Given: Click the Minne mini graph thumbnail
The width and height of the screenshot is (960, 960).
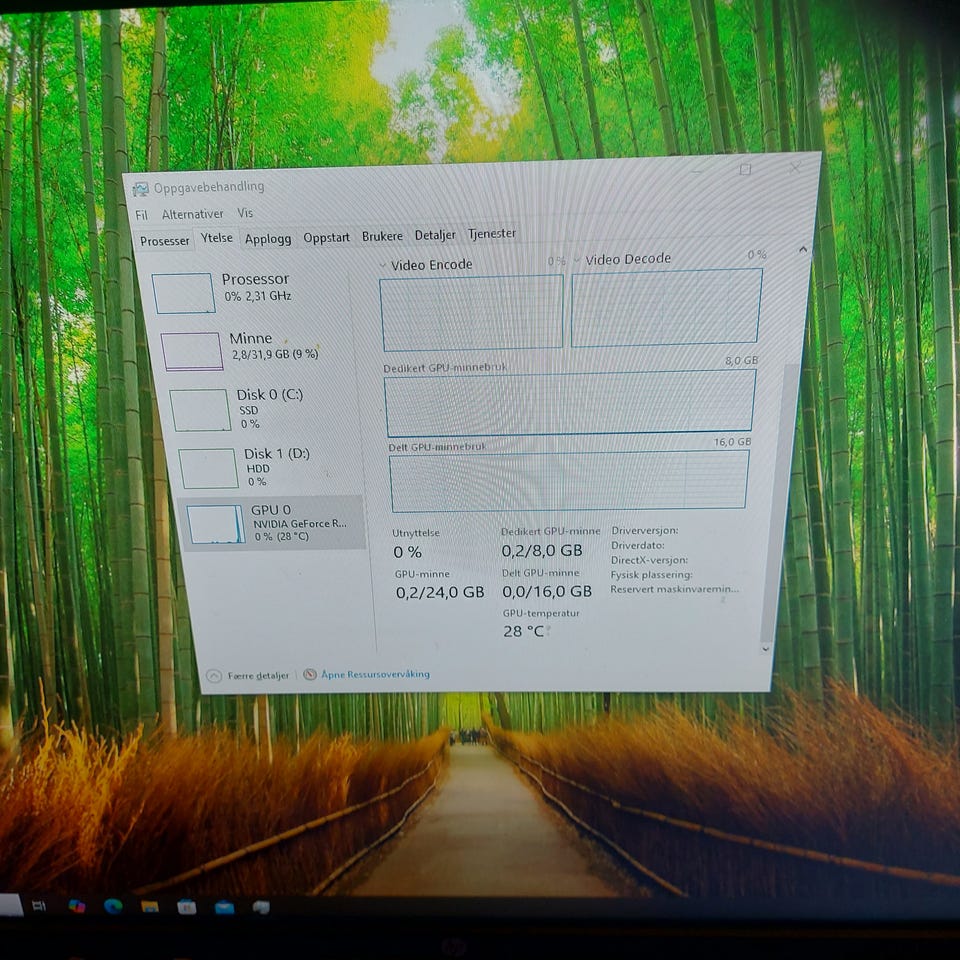Looking at the screenshot, I should pos(192,351).
